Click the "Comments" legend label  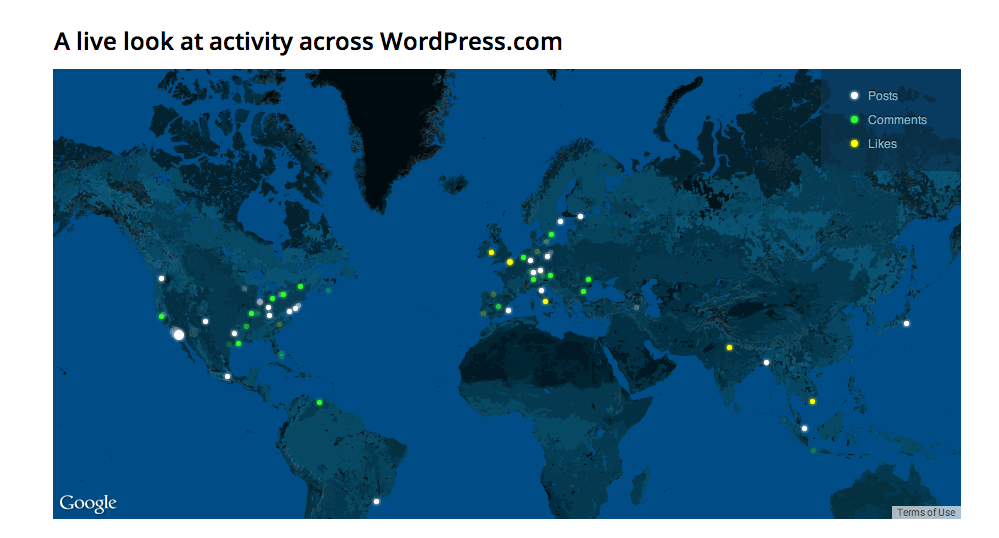[x=897, y=120]
